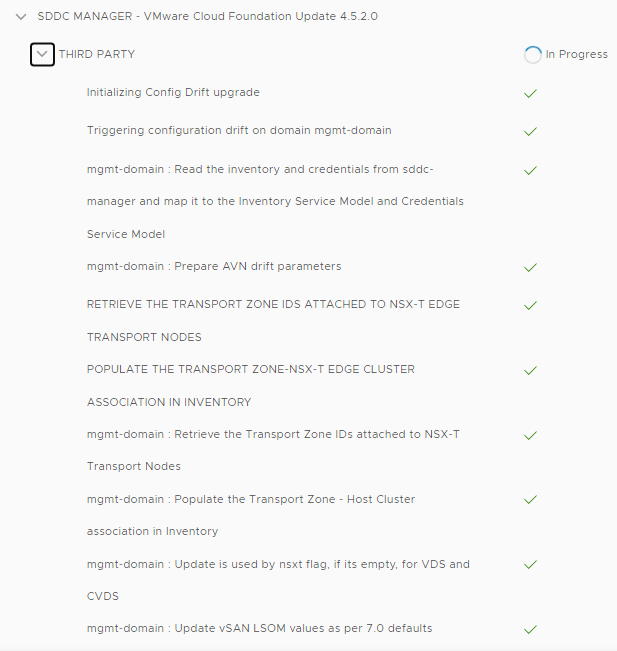This screenshot has height=651, width=617.
Task: Click checkmark for Read the inventory and credentials
Action: pos(531,170)
